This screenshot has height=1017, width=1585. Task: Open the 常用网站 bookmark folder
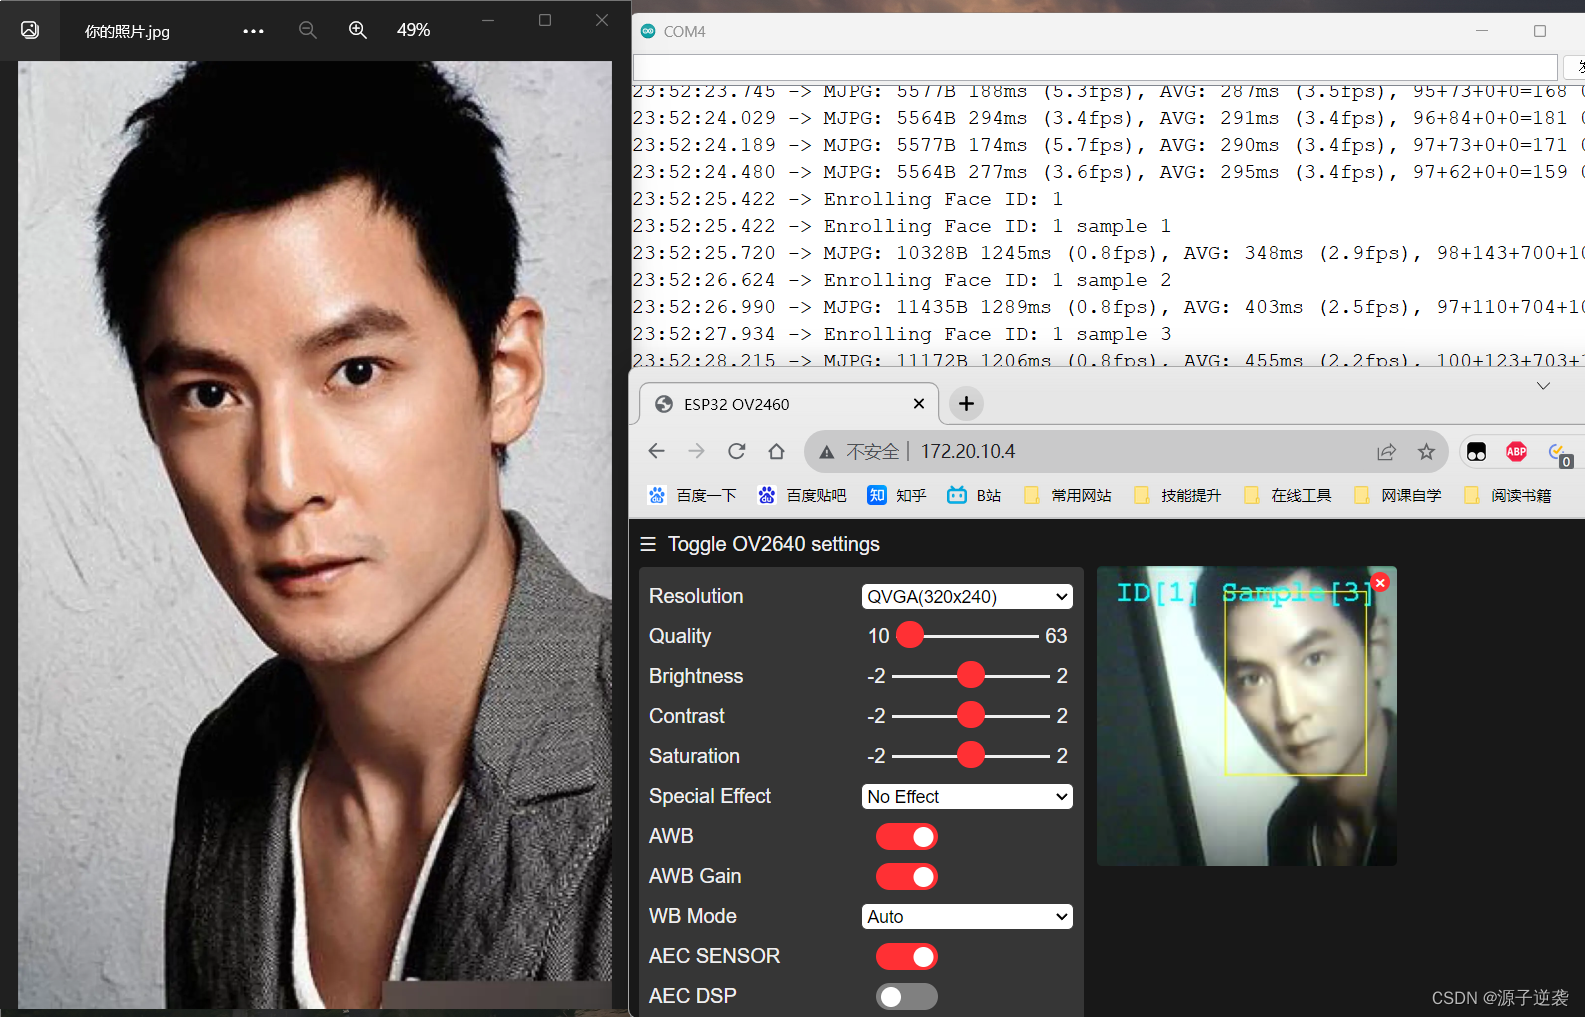1067,495
